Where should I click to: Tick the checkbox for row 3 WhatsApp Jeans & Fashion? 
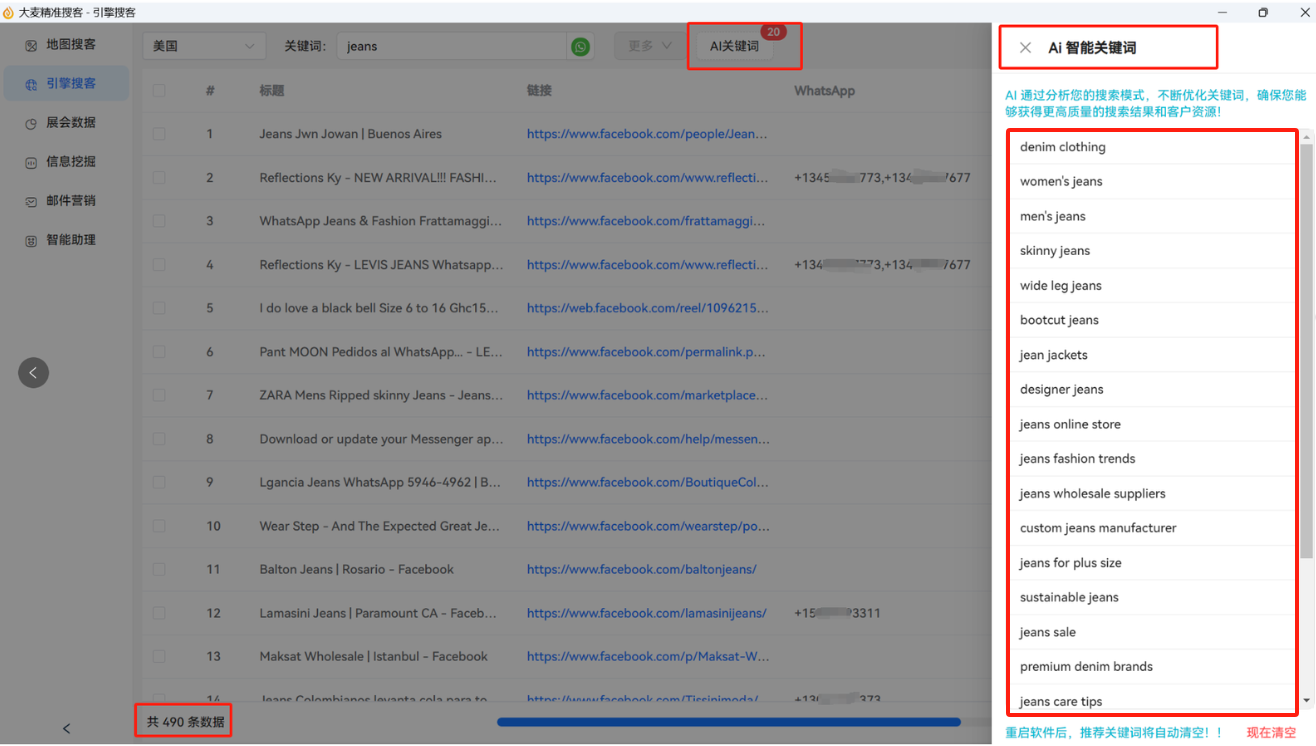coord(159,221)
